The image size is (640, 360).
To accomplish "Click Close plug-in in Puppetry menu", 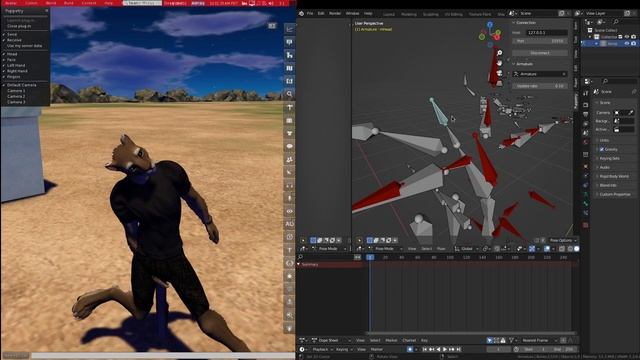I will [19, 26].
